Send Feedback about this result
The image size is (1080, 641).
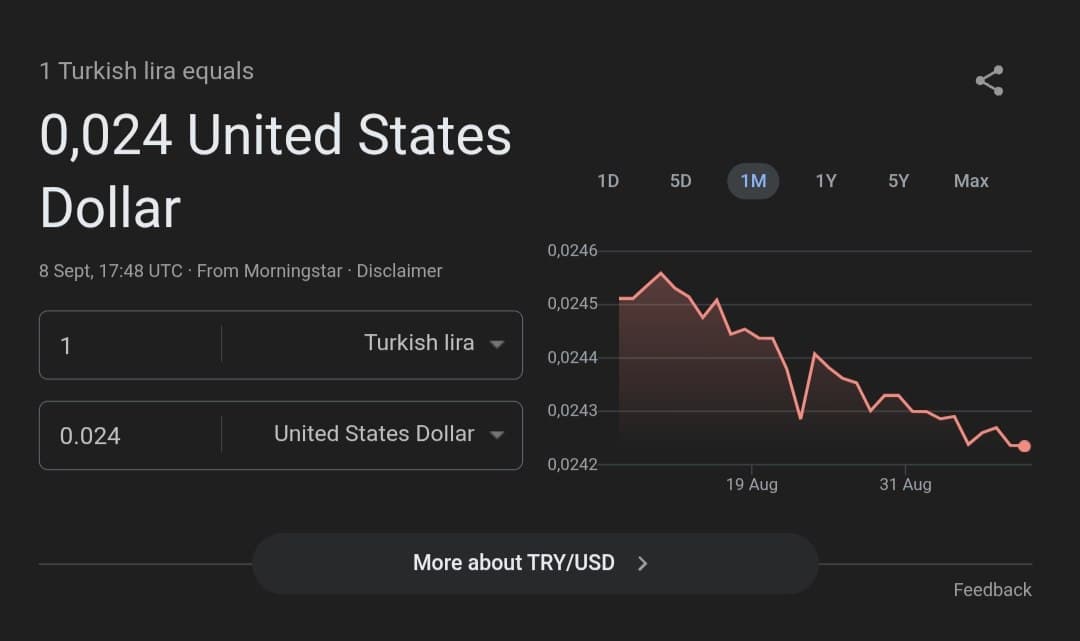pyautogui.click(x=992, y=590)
